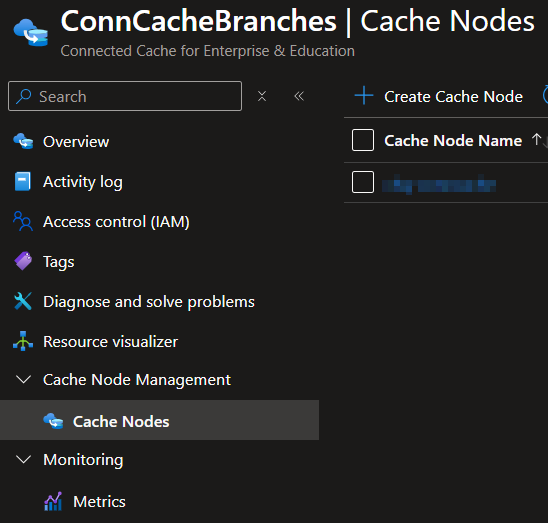Click Create Cache Node button

click(439, 96)
